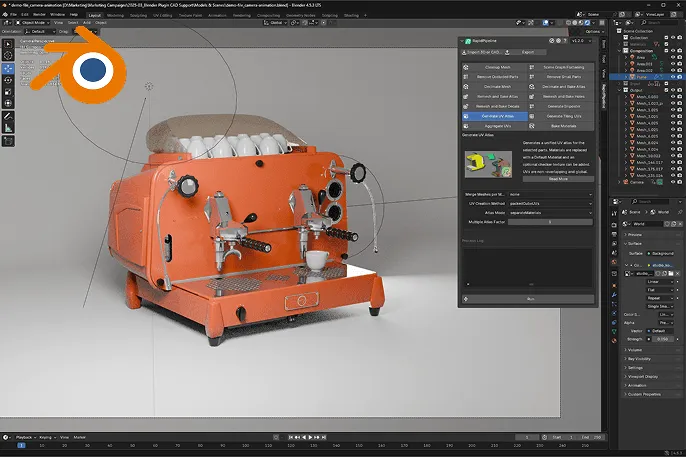Activate the Rotate tool in the toolbar
This screenshot has width=686, height=457.
[x=8, y=80]
